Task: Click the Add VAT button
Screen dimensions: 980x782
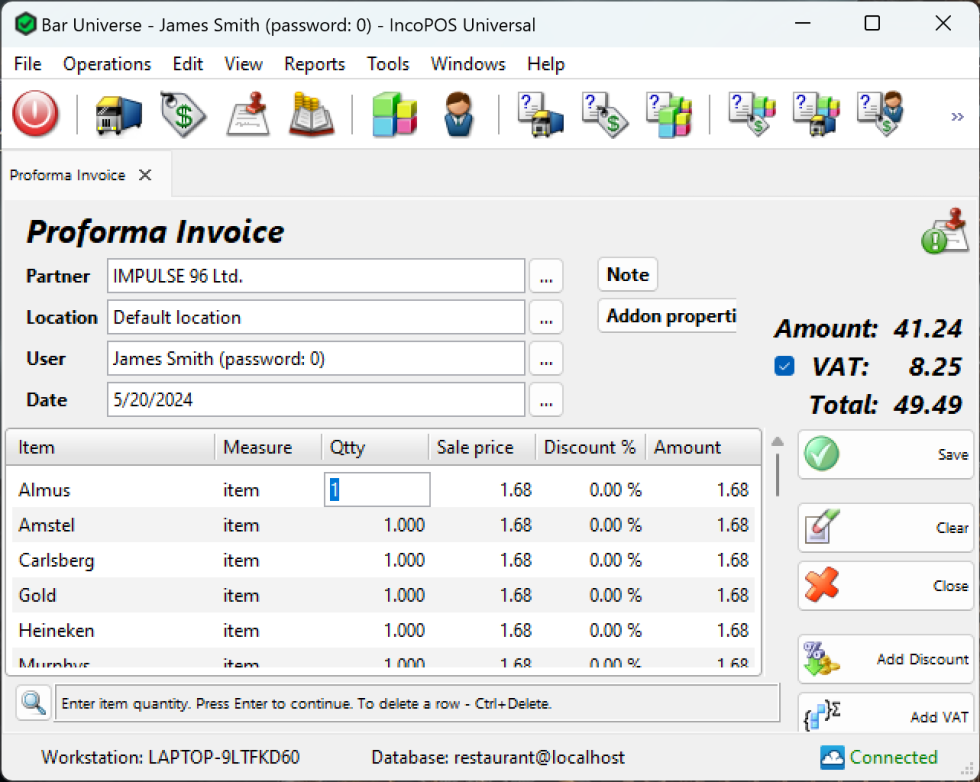Action: tap(886, 714)
